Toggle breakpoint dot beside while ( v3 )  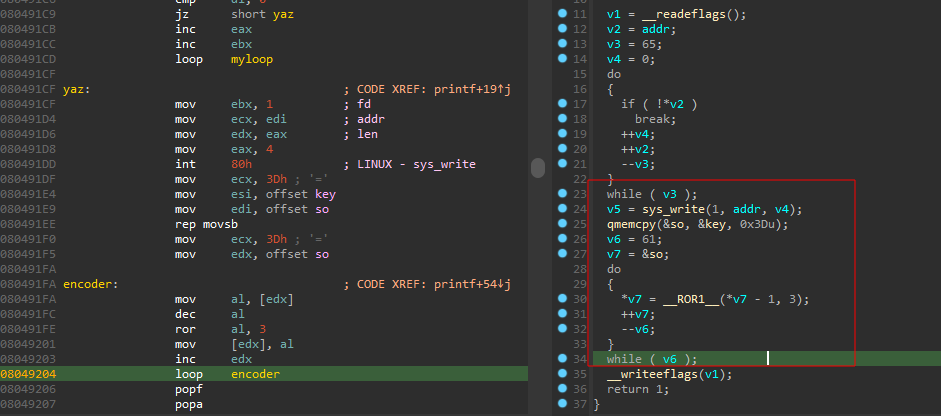point(562,193)
